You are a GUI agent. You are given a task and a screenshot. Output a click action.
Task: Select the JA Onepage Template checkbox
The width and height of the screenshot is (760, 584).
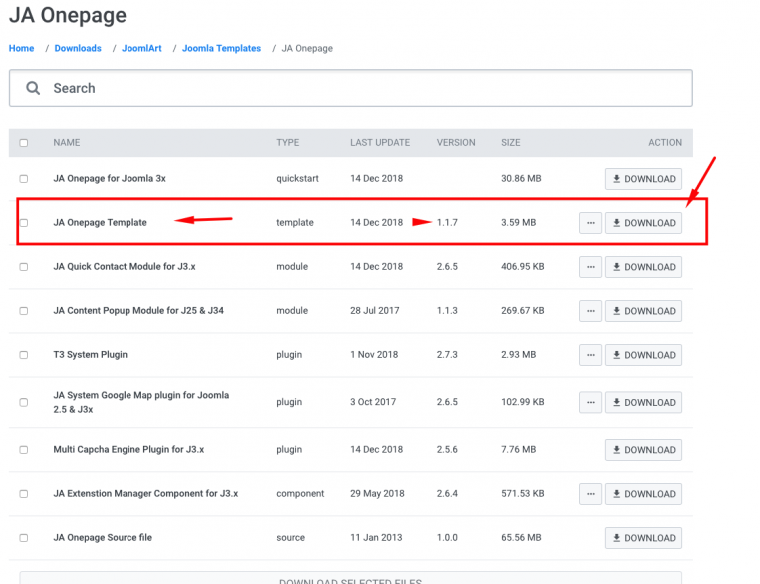pos(24,223)
